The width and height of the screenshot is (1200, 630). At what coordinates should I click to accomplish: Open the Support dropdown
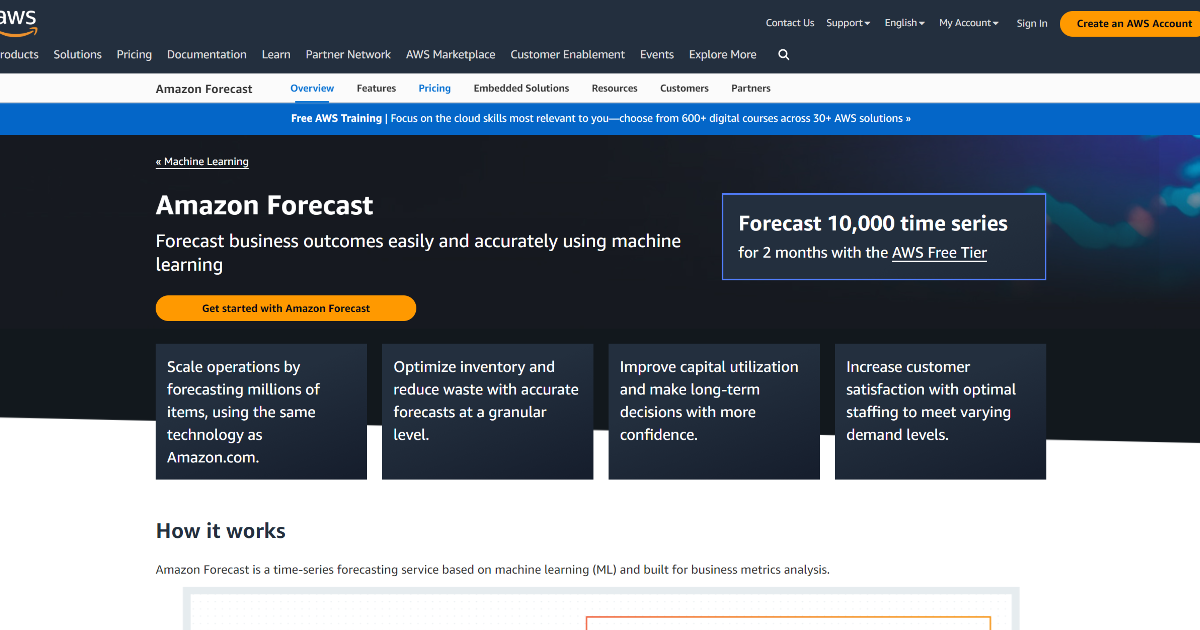pos(846,22)
